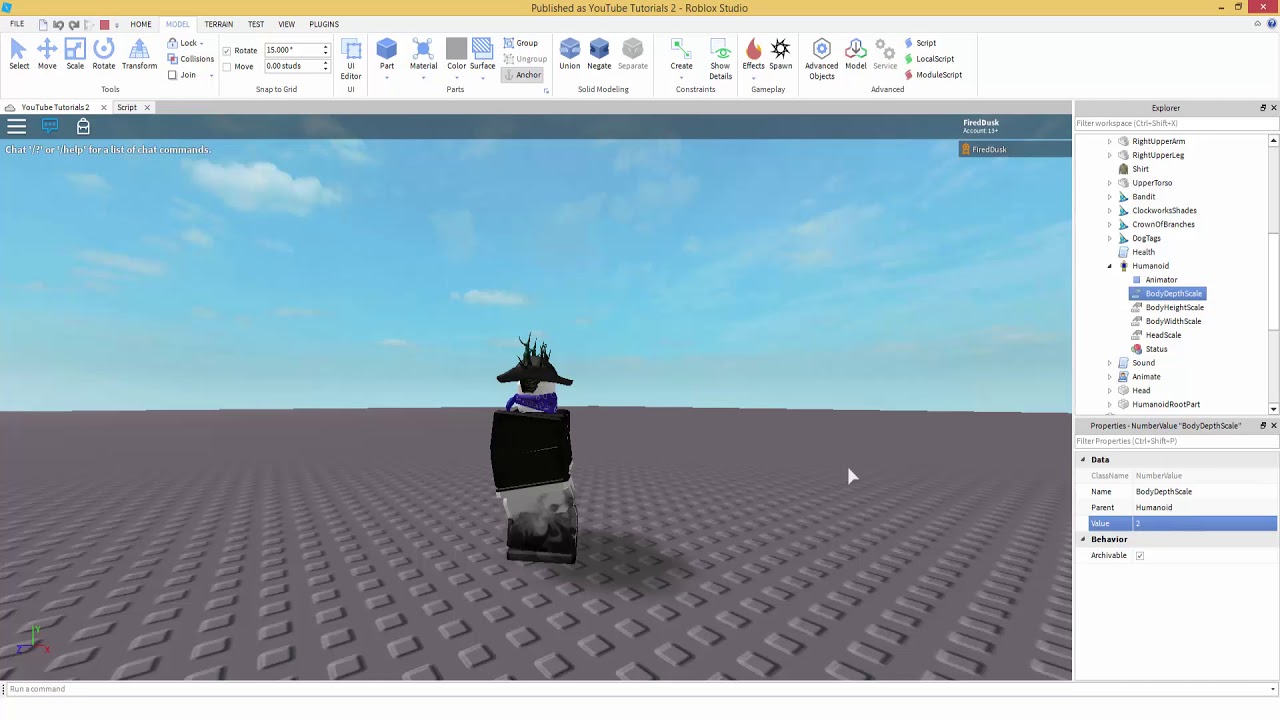This screenshot has height=720, width=1280.
Task: Switch to the HOME ribbon tab
Action: click(x=141, y=24)
